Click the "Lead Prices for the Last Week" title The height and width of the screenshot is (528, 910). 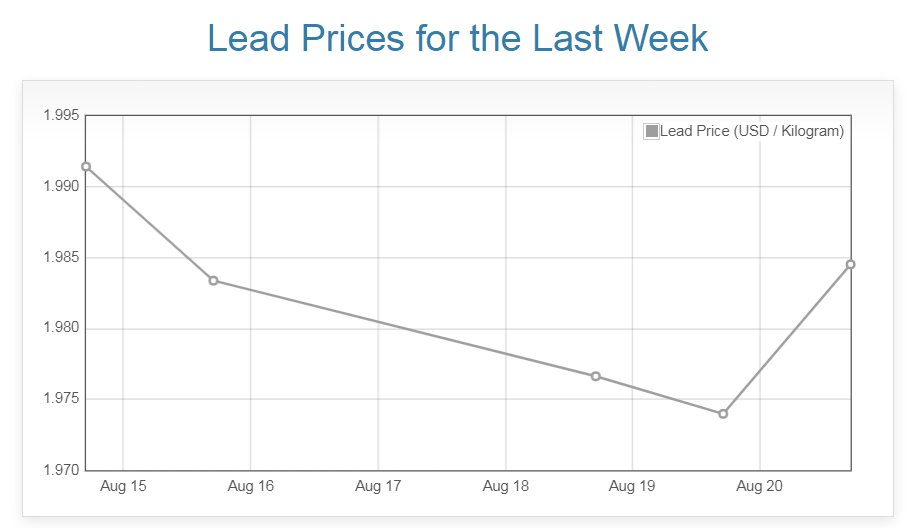(457, 39)
